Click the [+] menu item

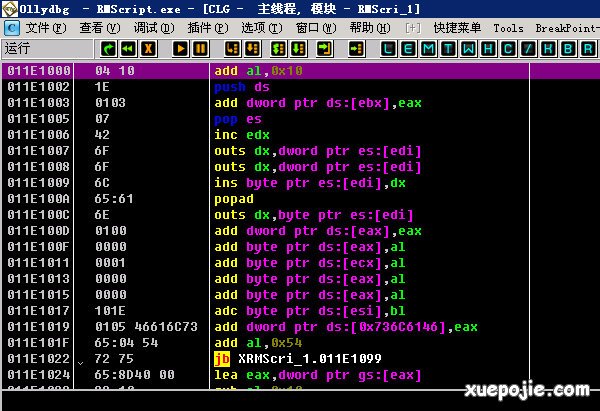point(413,28)
